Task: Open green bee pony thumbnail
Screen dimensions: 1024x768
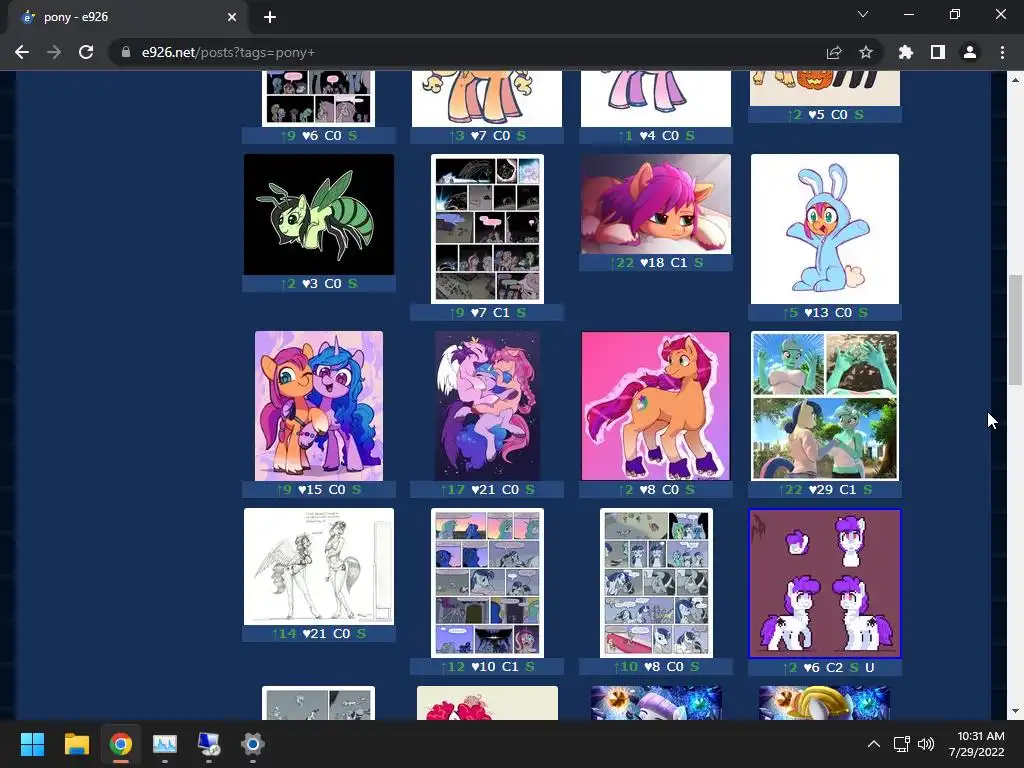Action: click(x=319, y=214)
